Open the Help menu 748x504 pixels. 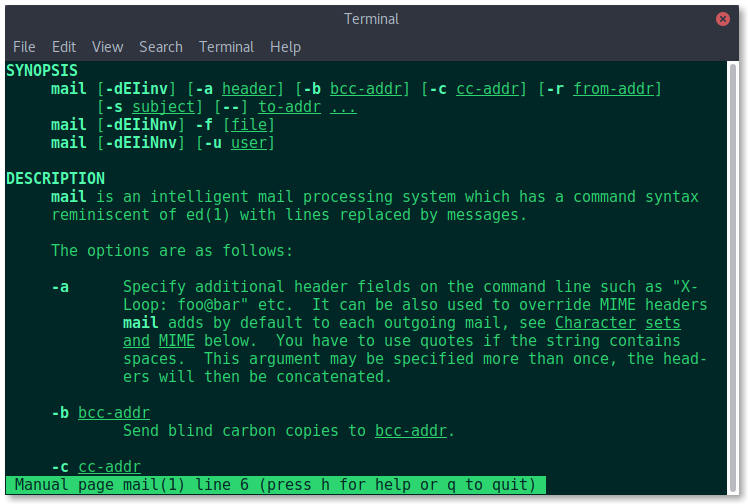point(285,47)
